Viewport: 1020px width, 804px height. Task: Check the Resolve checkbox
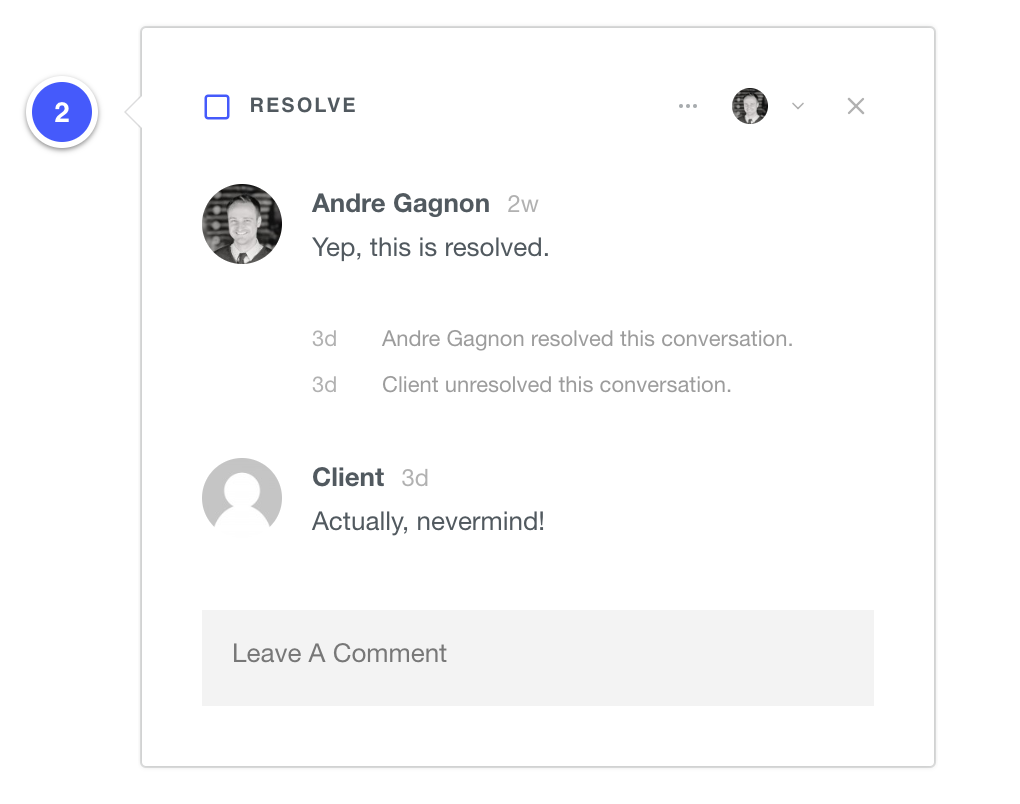coord(217,107)
